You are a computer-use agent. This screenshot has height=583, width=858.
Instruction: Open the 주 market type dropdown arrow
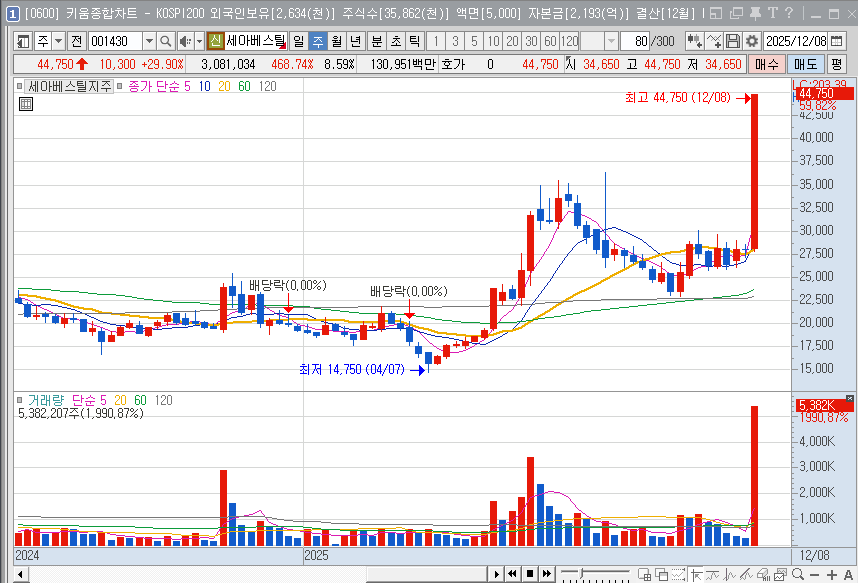click(58, 41)
